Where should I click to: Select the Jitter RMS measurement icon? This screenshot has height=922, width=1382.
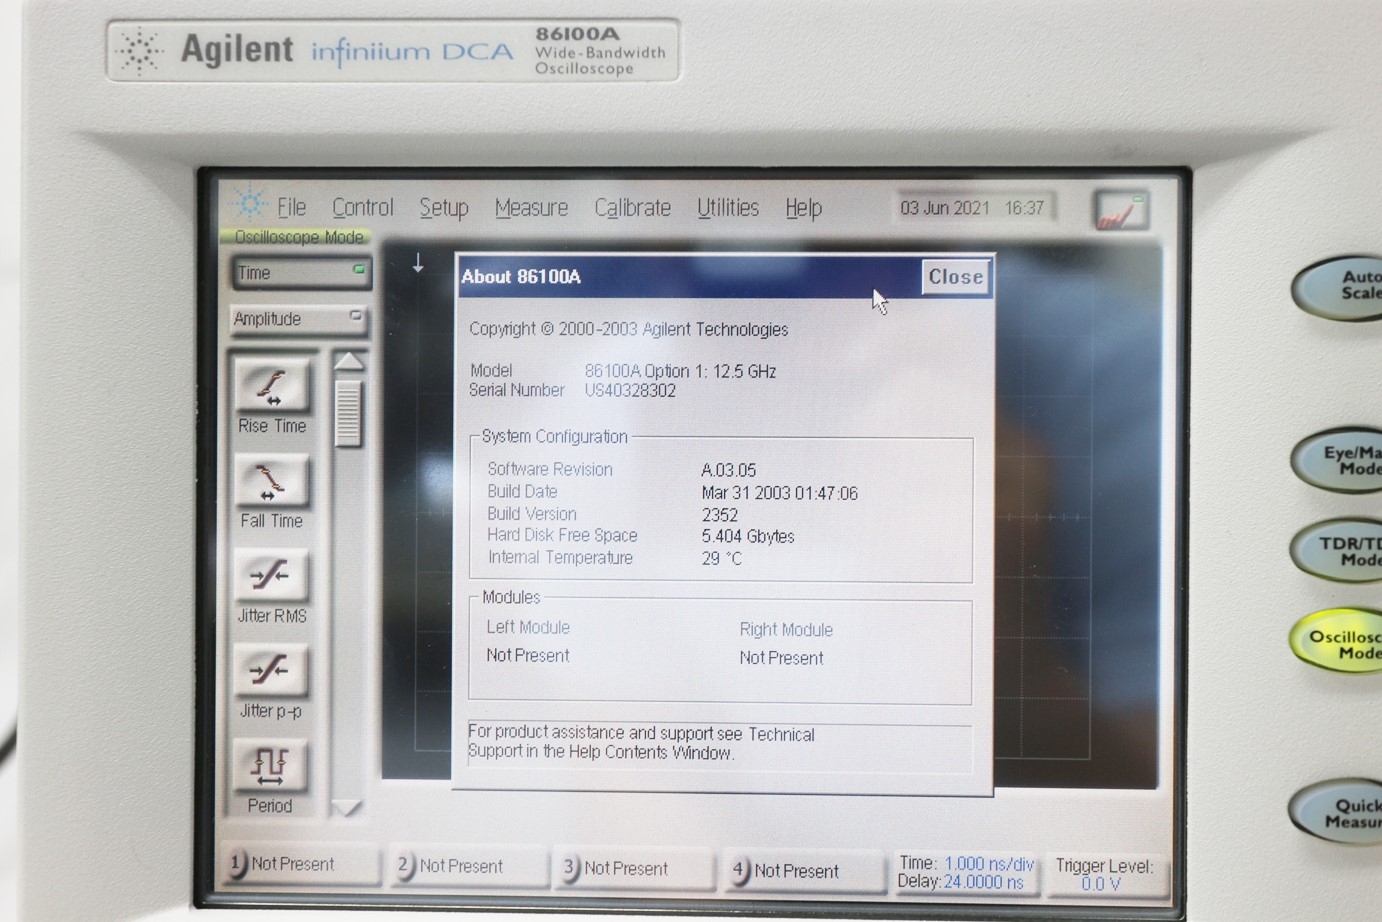pyautogui.click(x=270, y=577)
